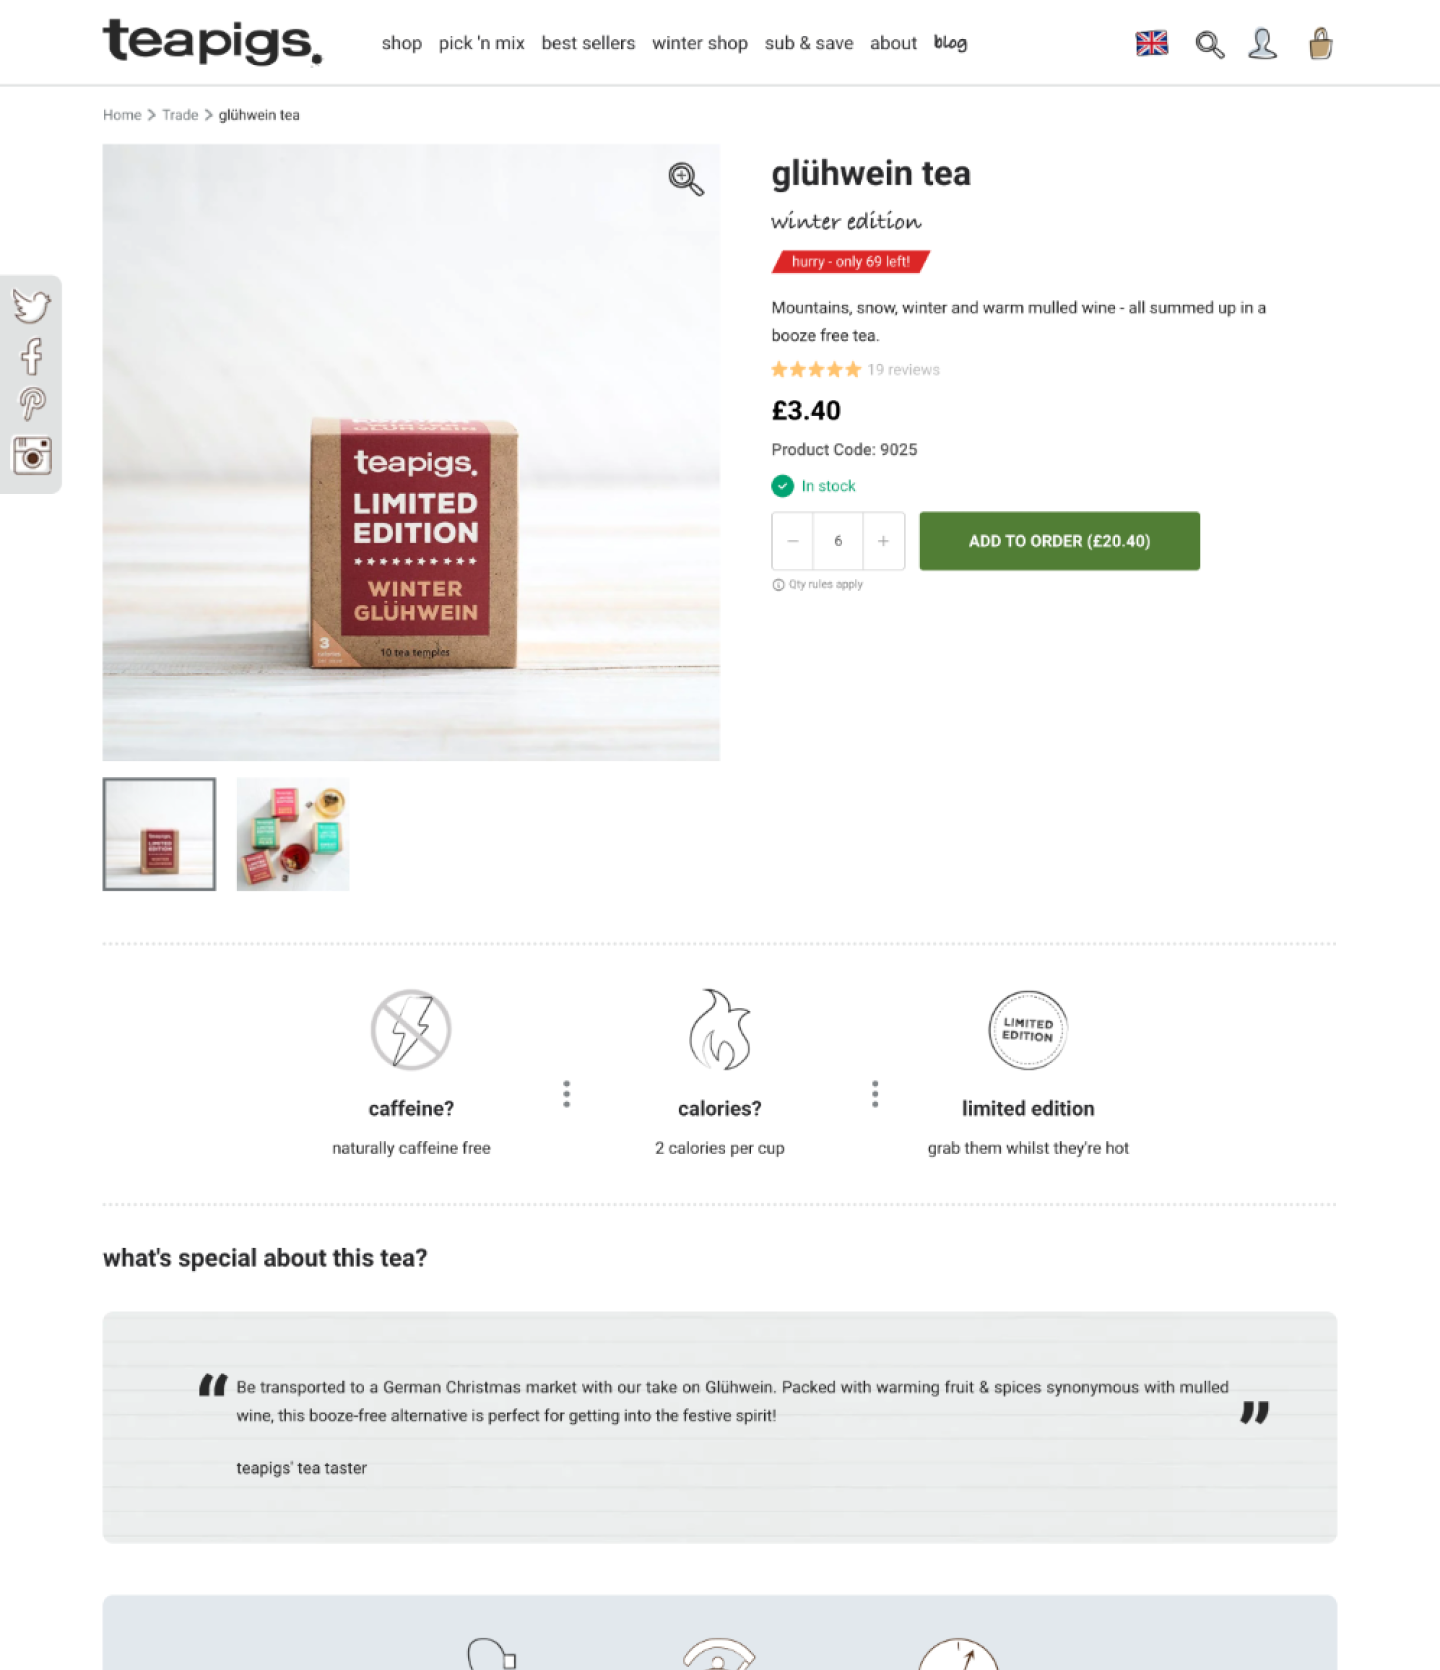The image size is (1440, 1670).
Task: Increase quantity with plus button
Action: pos(883,541)
